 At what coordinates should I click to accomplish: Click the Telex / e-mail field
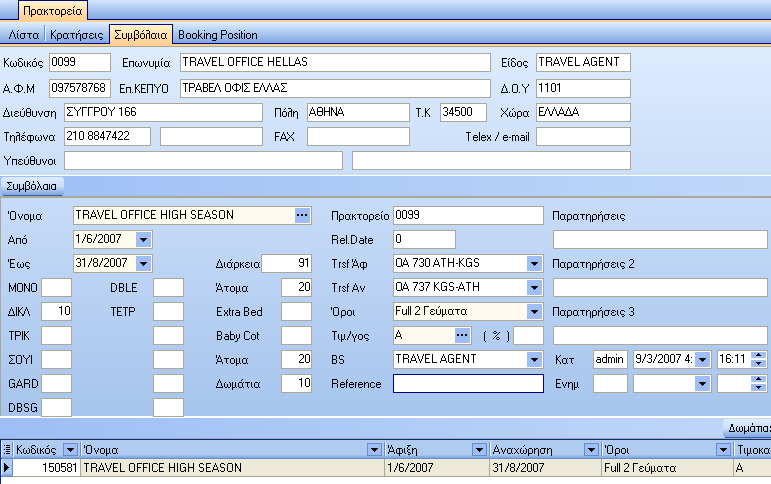[x=583, y=137]
